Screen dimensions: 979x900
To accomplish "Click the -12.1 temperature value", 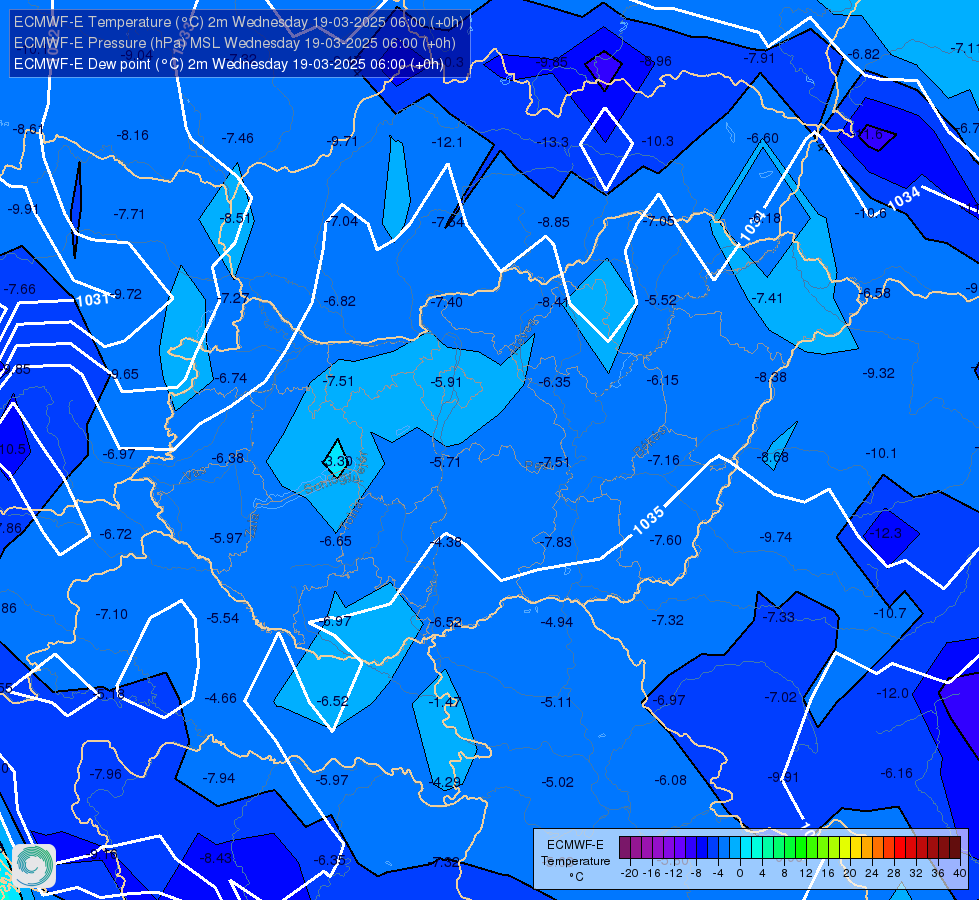I will (x=447, y=142).
